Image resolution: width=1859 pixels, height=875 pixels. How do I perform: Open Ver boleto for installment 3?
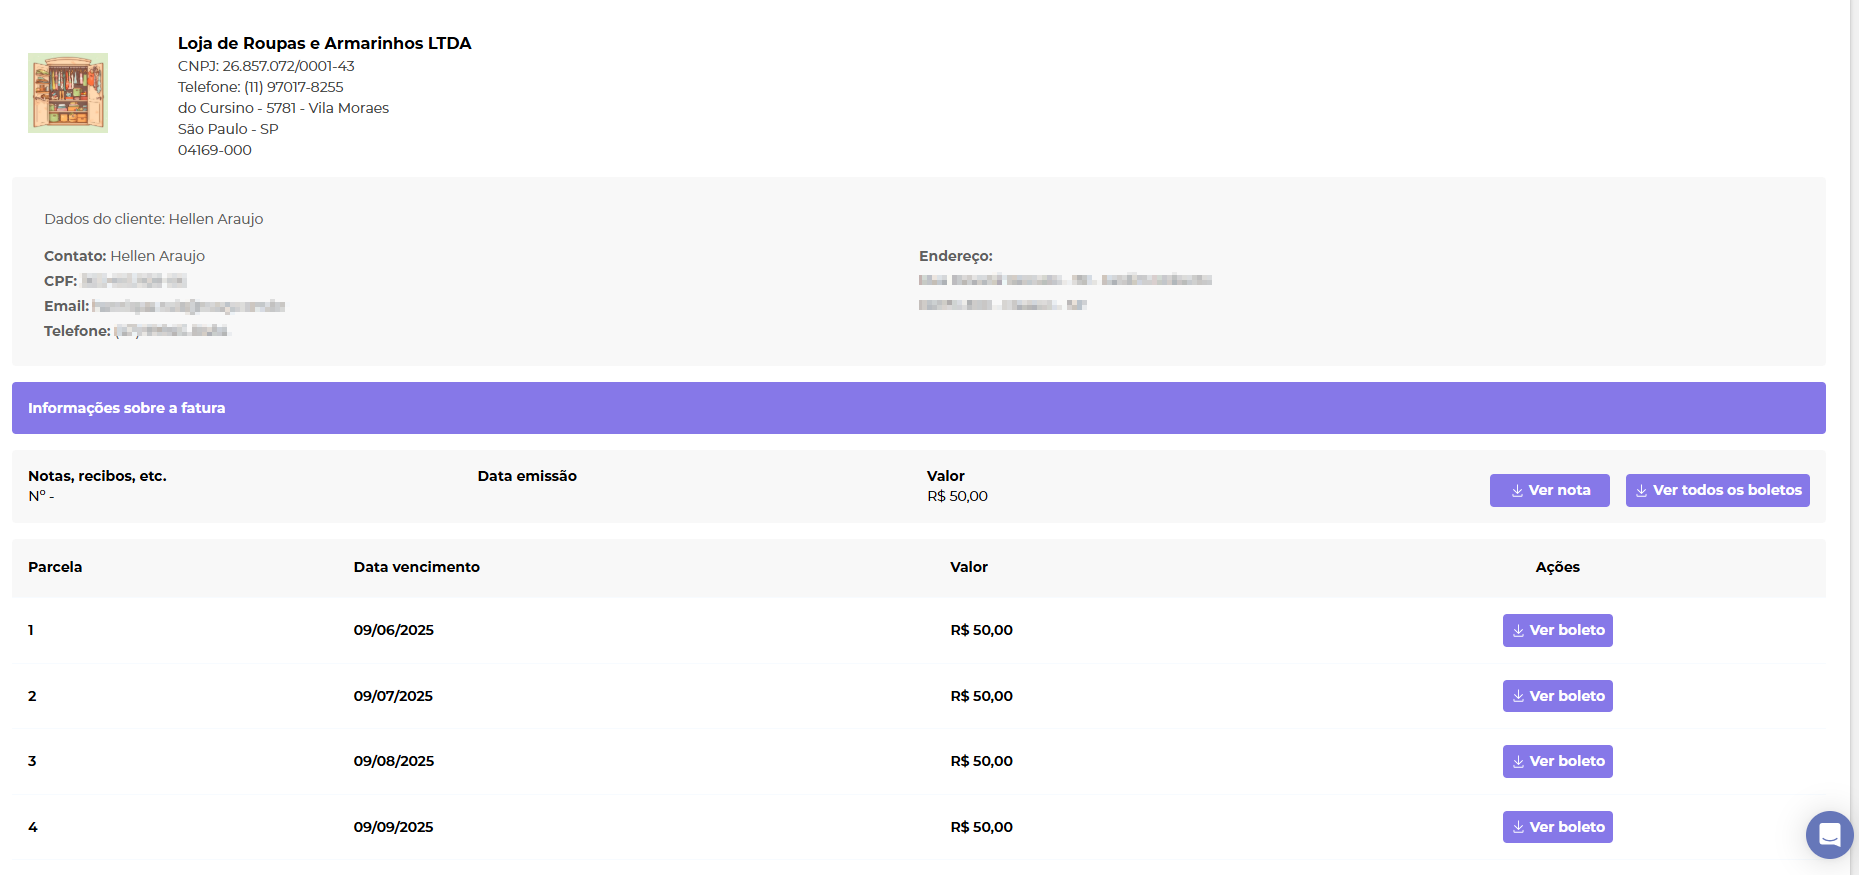coord(1557,761)
